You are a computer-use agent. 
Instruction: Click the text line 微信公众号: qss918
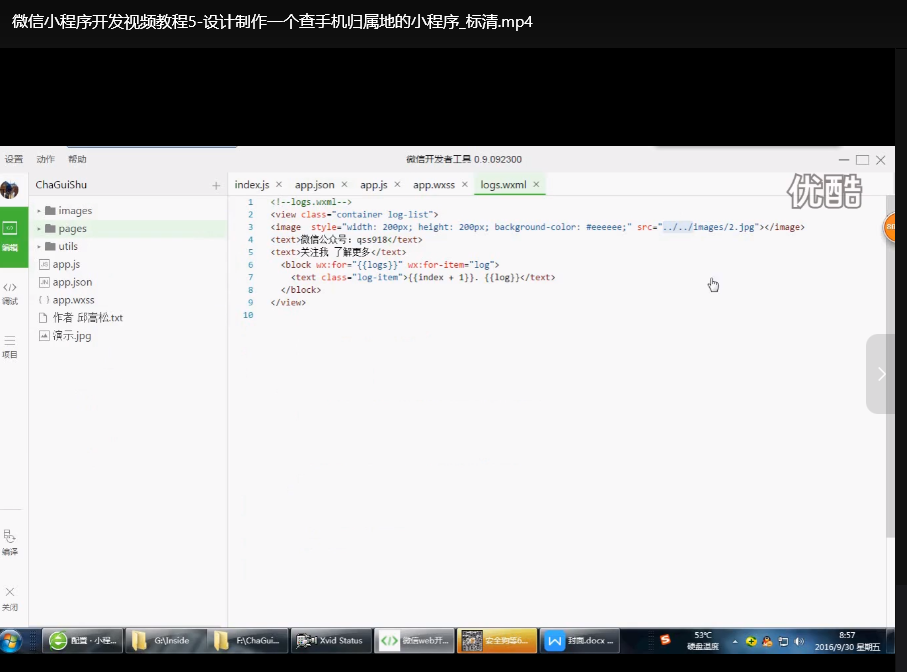(x=346, y=239)
